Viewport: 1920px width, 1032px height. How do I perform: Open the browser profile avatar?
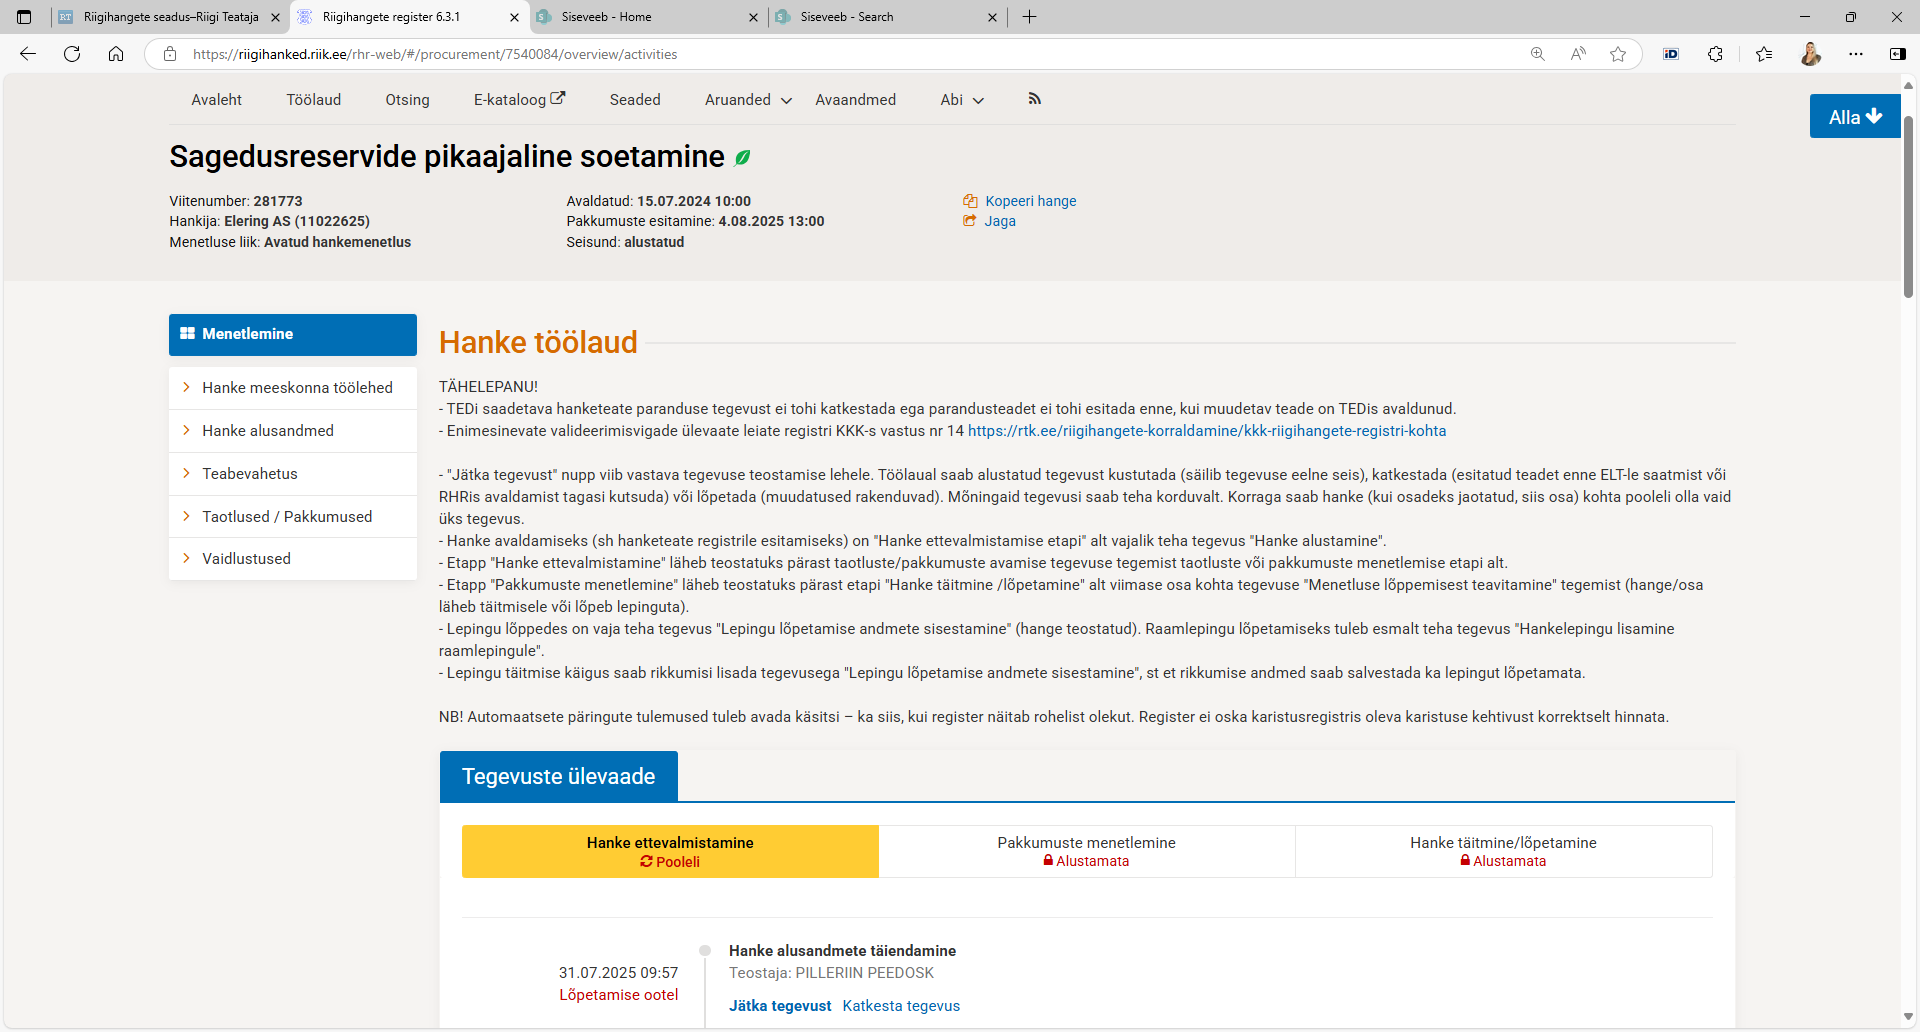point(1810,54)
